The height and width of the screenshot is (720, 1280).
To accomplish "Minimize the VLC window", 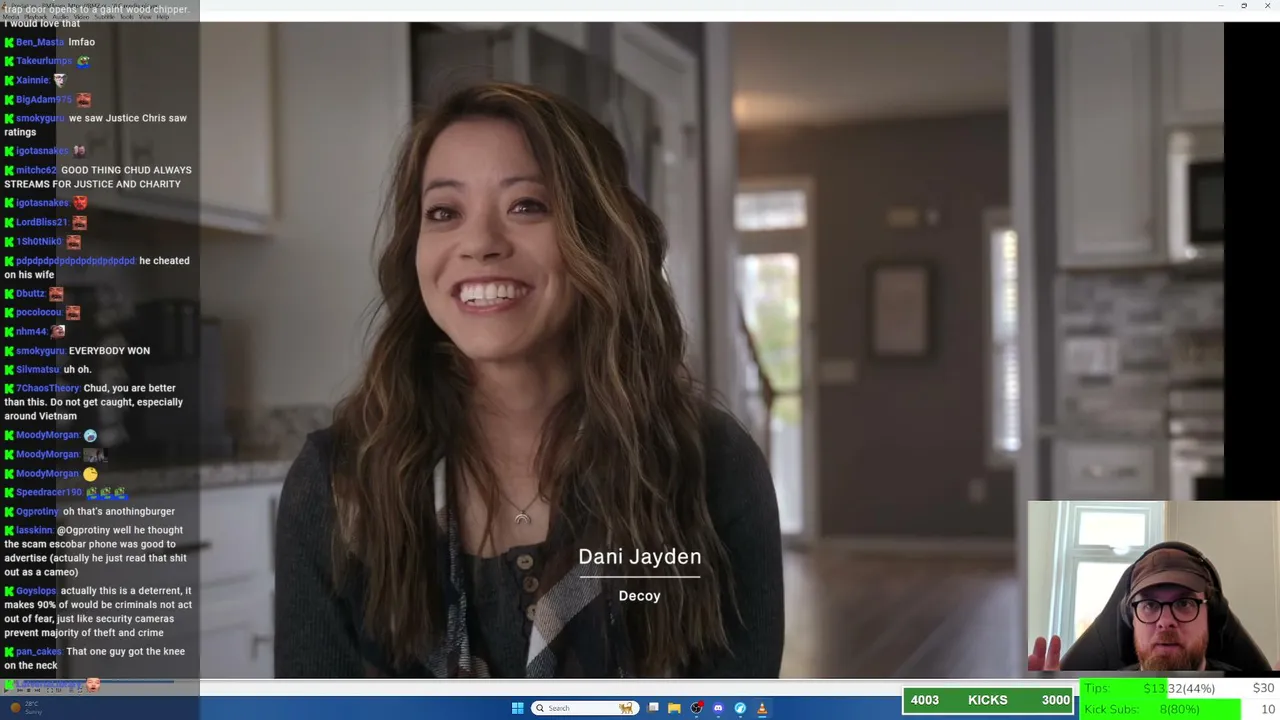I will 1221,6.
